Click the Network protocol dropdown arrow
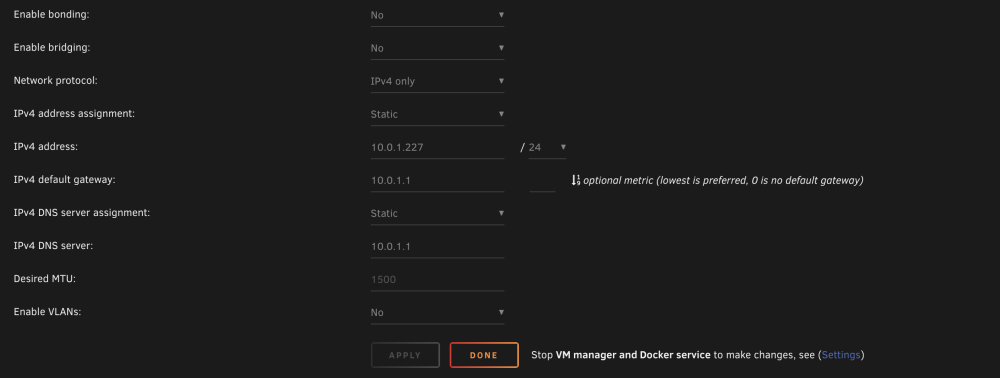Screen dimensions: 1000x378 coord(501,80)
